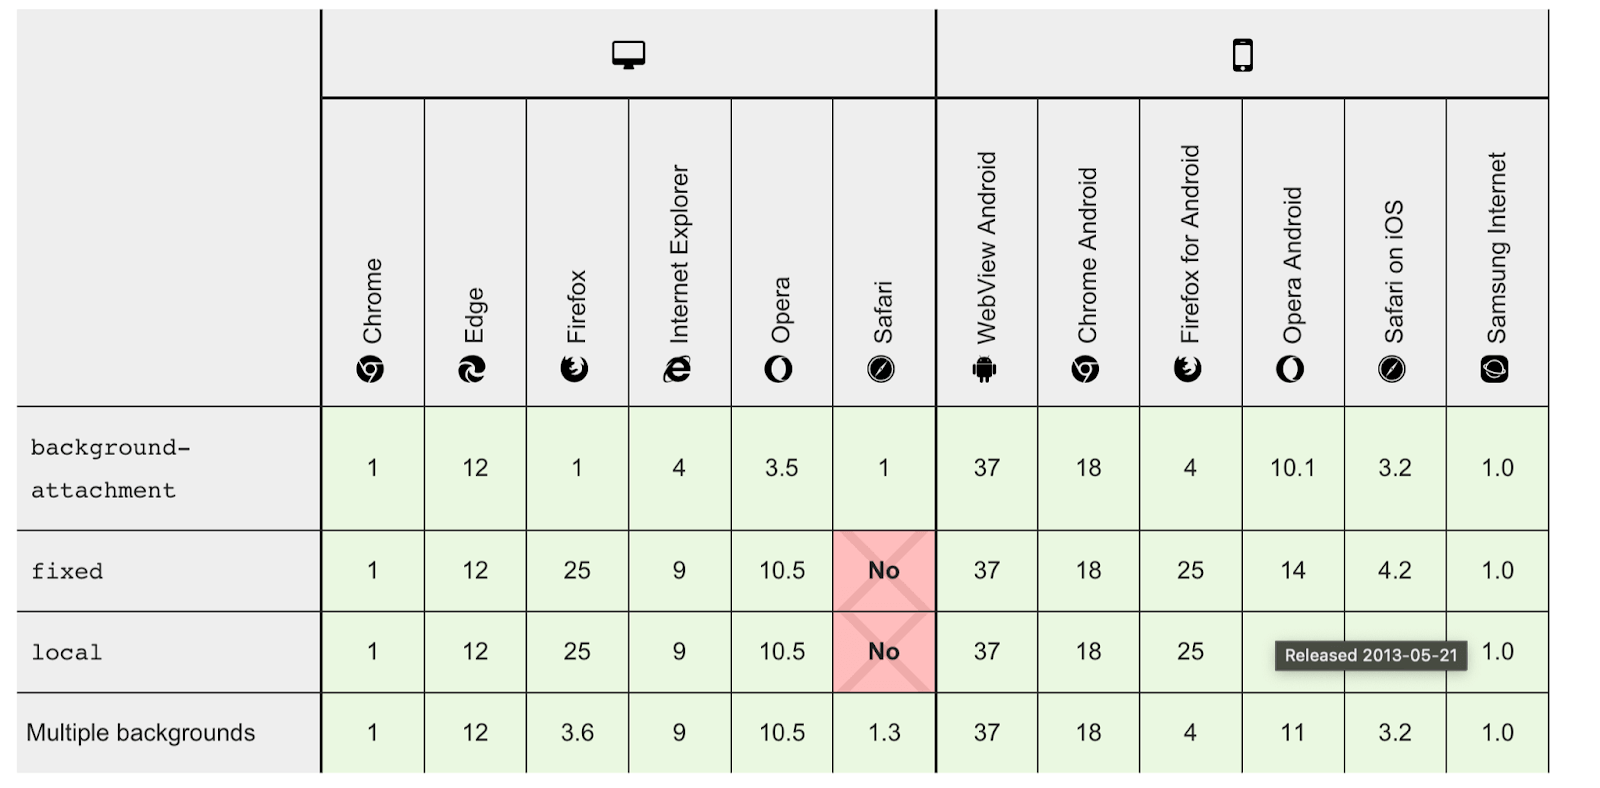Viewport: 1600px width, 788px height.
Task: Select the local feature row label
Action: [x=66, y=652]
